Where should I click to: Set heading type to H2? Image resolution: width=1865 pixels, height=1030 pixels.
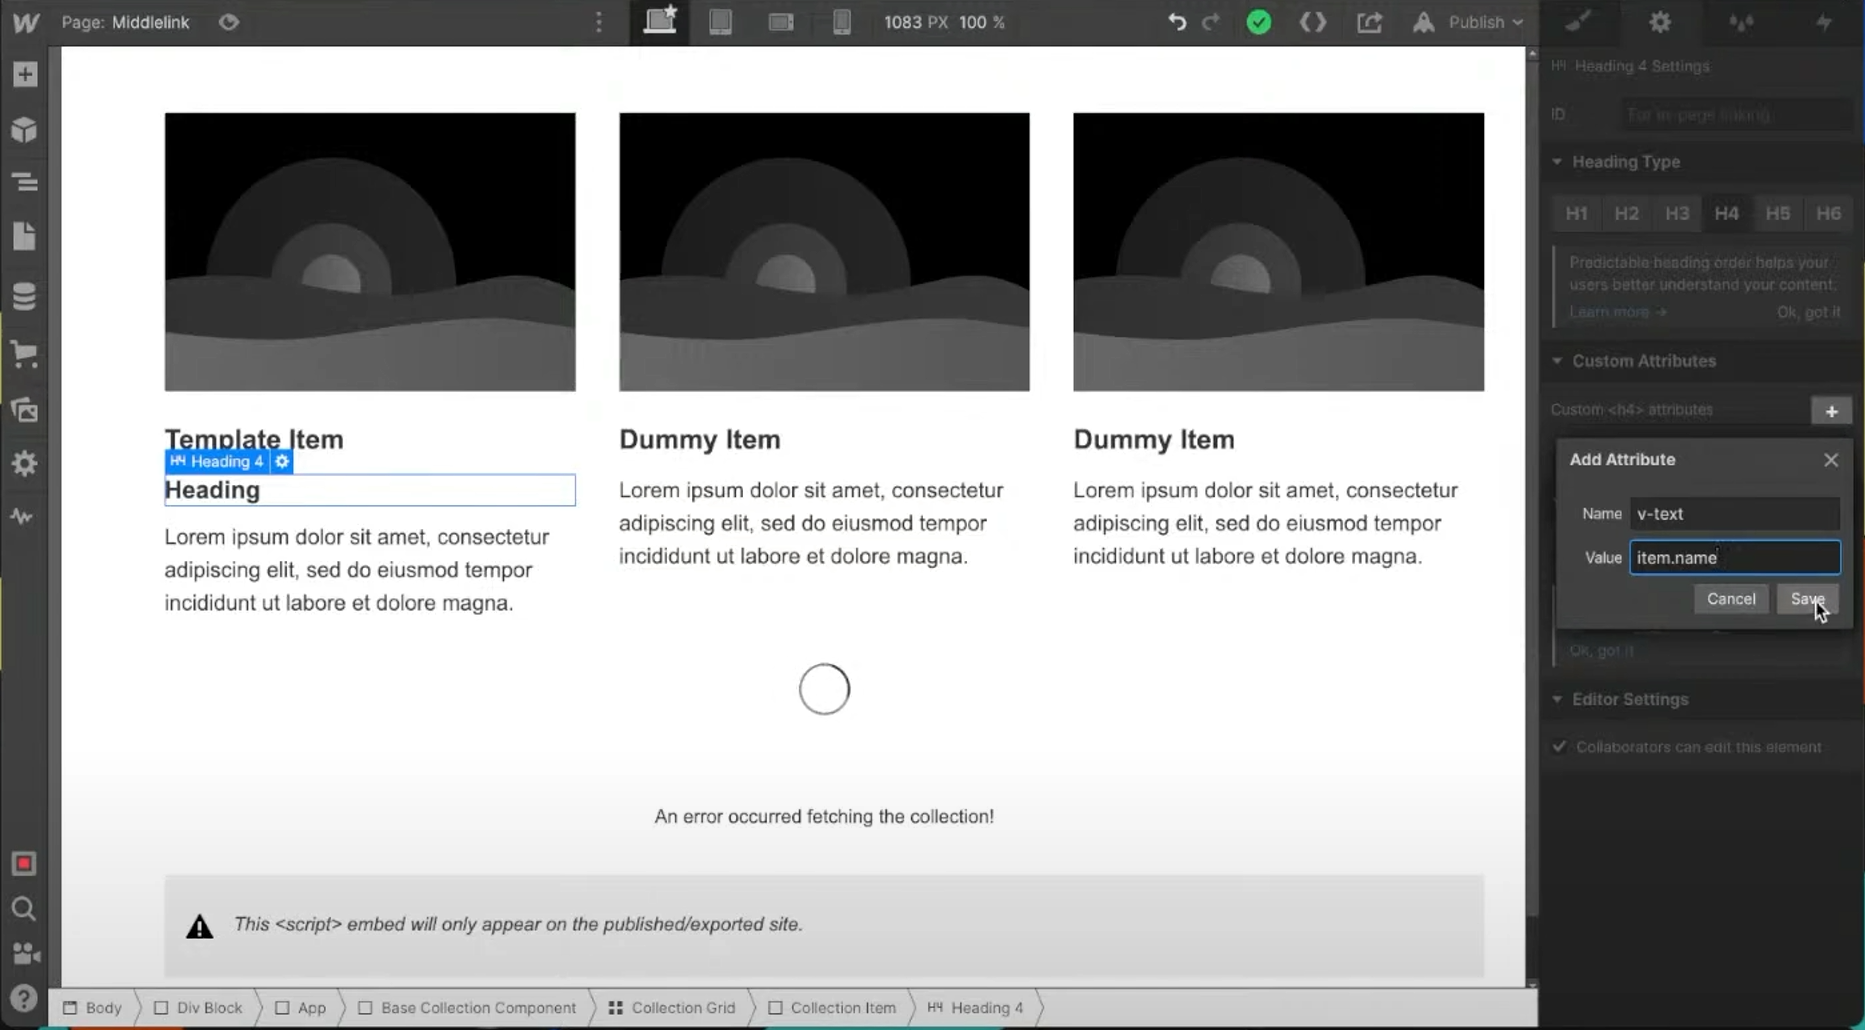coord(1627,213)
